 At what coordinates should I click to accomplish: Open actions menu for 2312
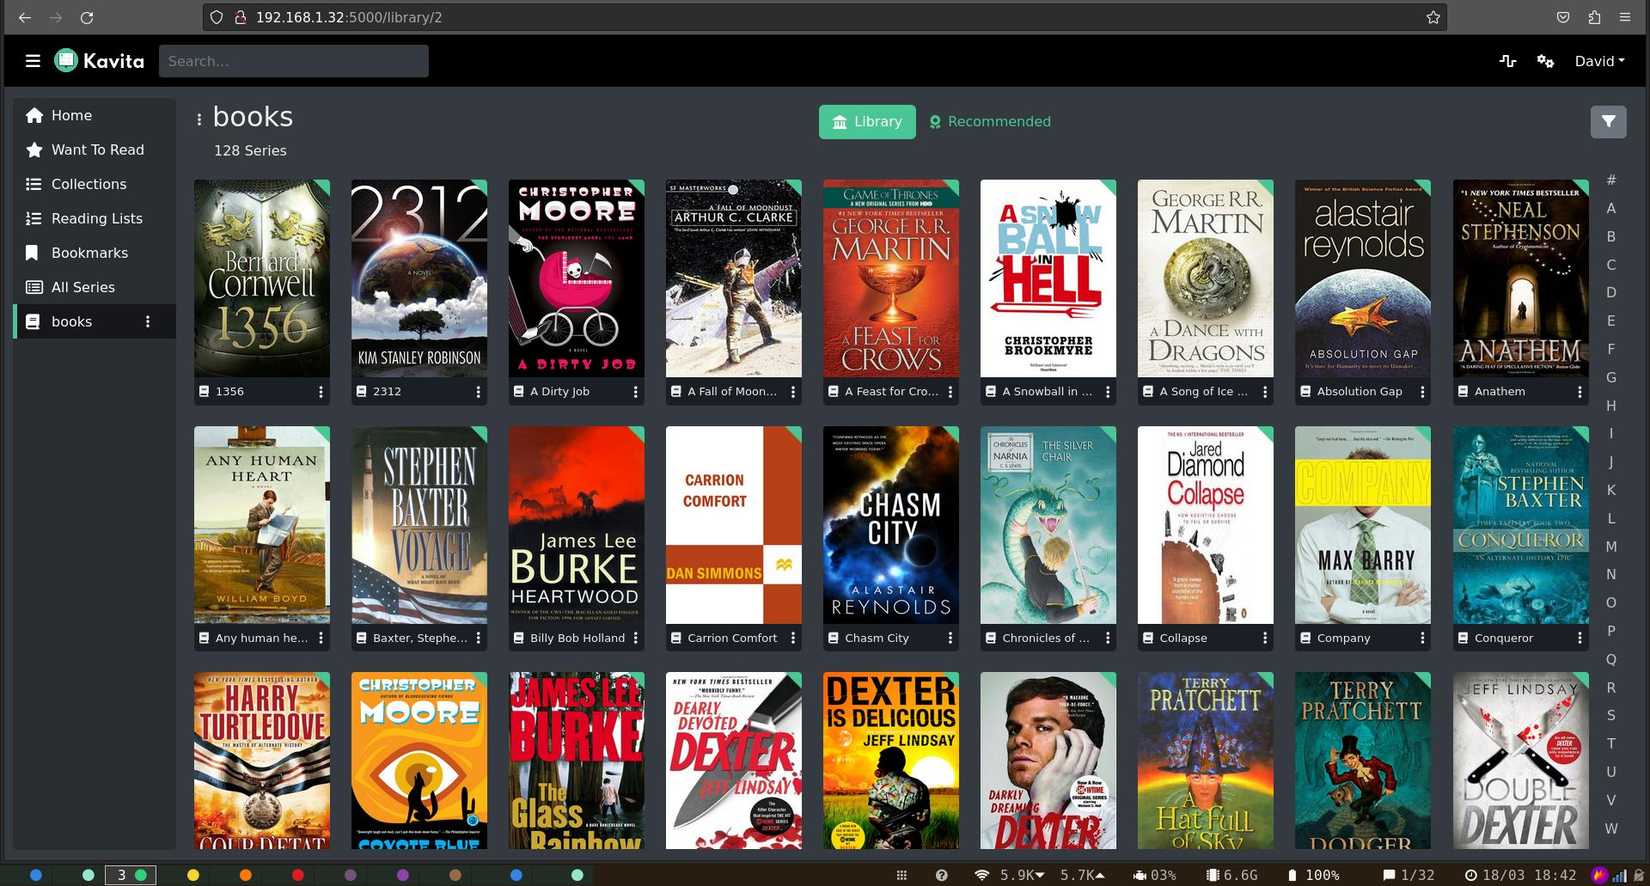click(x=478, y=392)
